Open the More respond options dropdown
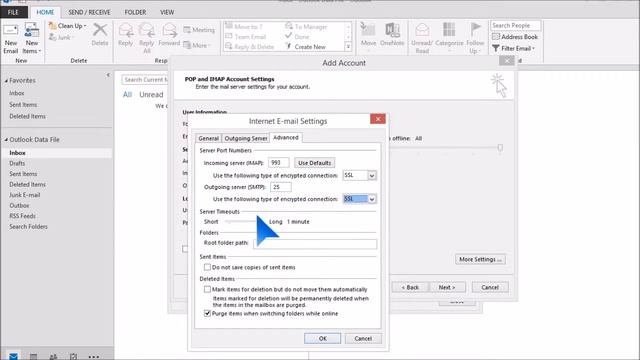The image size is (640, 360). (x=197, y=45)
